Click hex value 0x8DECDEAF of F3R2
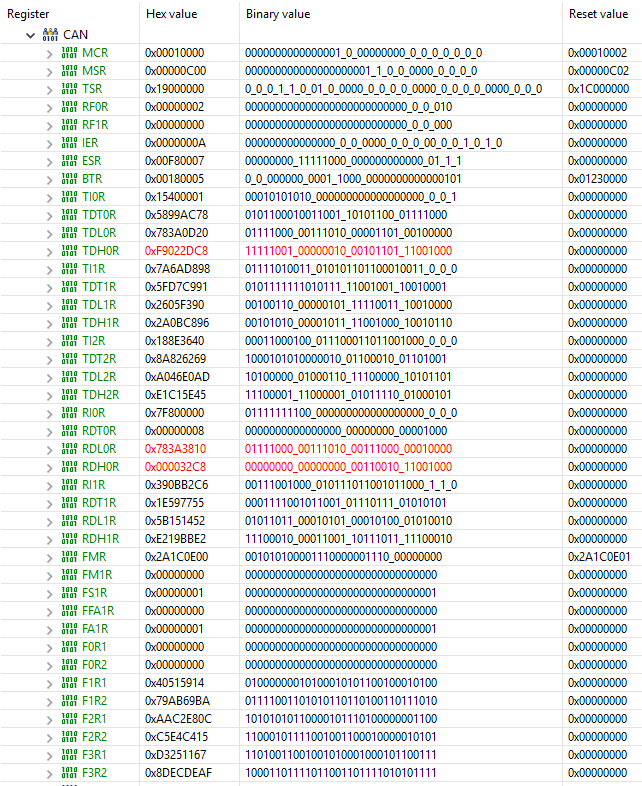This screenshot has height=786, width=642. coord(178,773)
